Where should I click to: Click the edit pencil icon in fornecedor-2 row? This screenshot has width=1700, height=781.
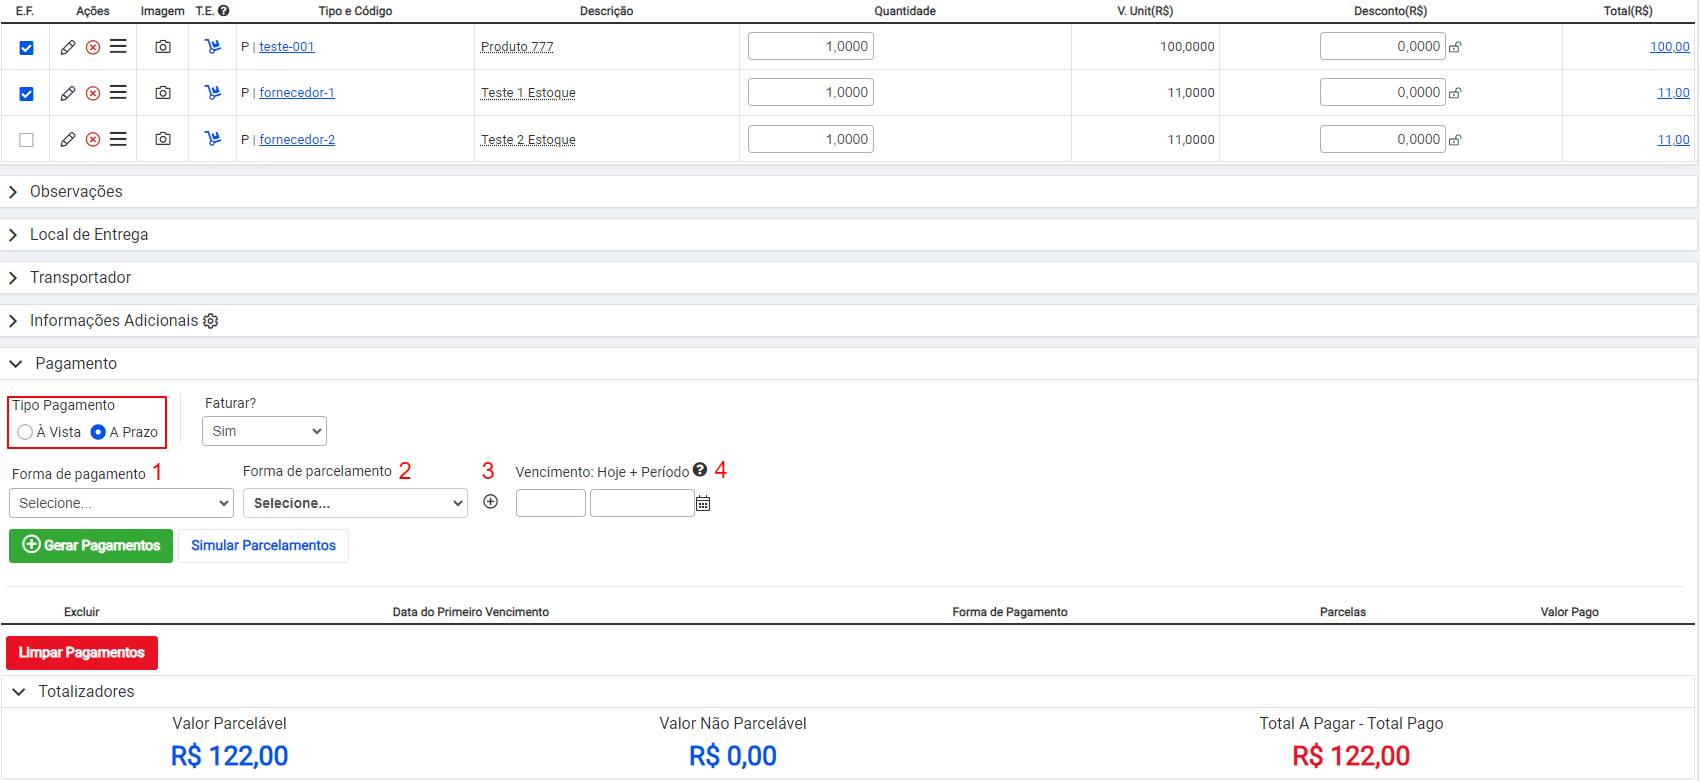click(x=68, y=139)
